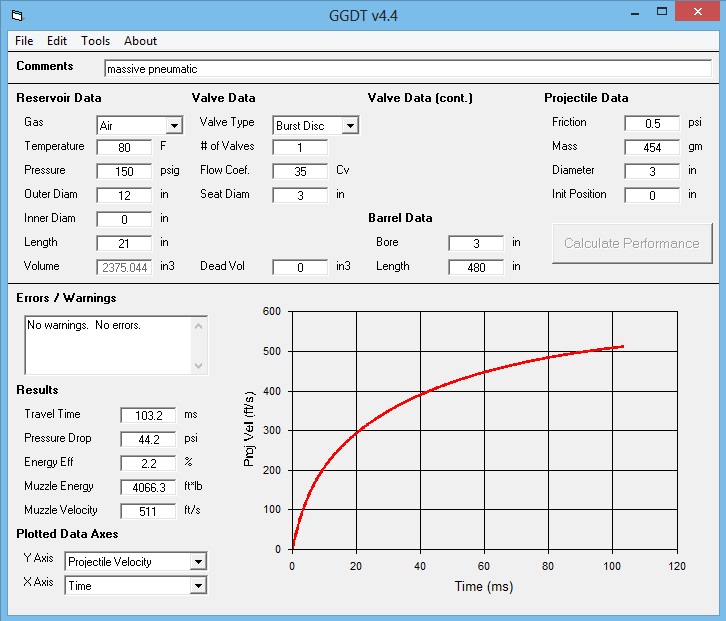Expand the Valve Type dropdown
This screenshot has width=726, height=621.
[x=350, y=126]
